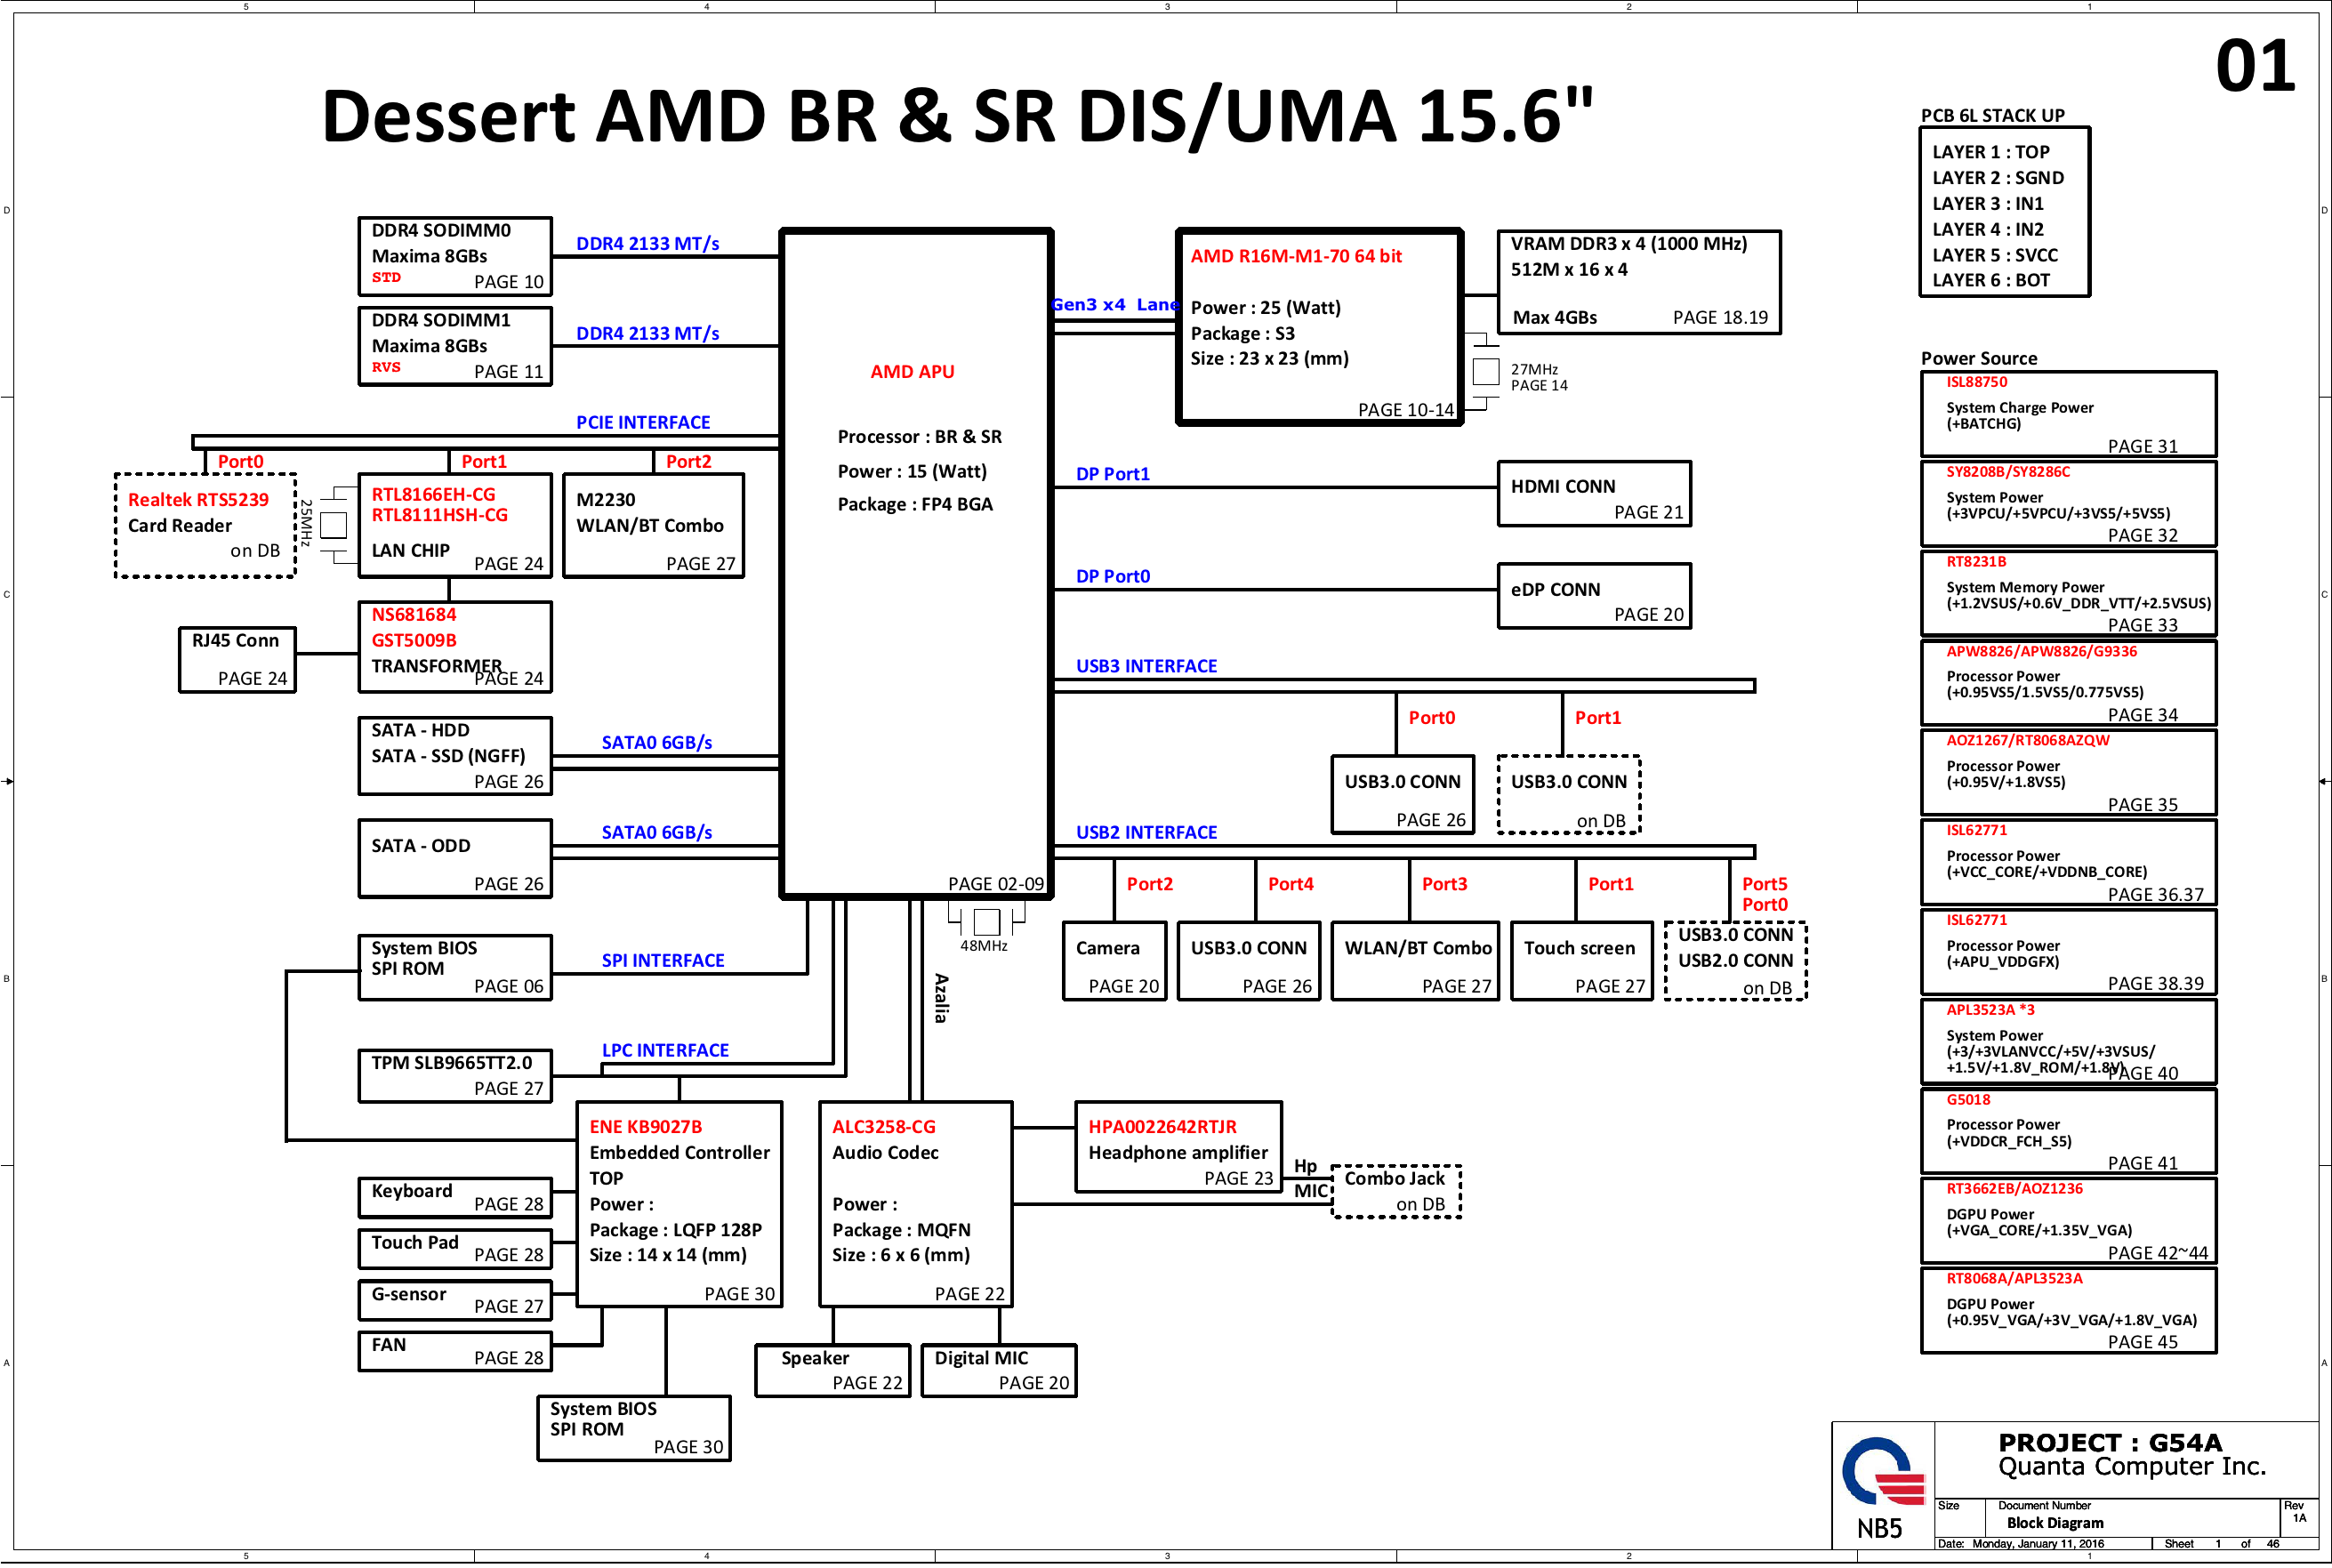Image resolution: width=2332 pixels, height=1568 pixels.
Task: Click the Block Diagram document number field
Action: (x=2055, y=1523)
